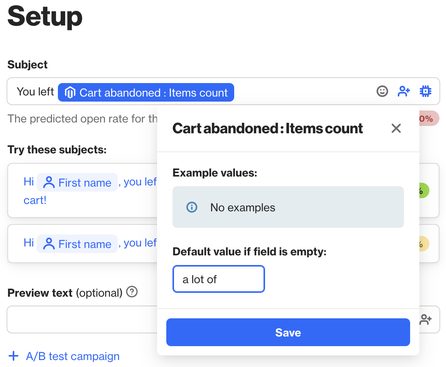Click the plus icon for A/B test campaign

(13, 356)
